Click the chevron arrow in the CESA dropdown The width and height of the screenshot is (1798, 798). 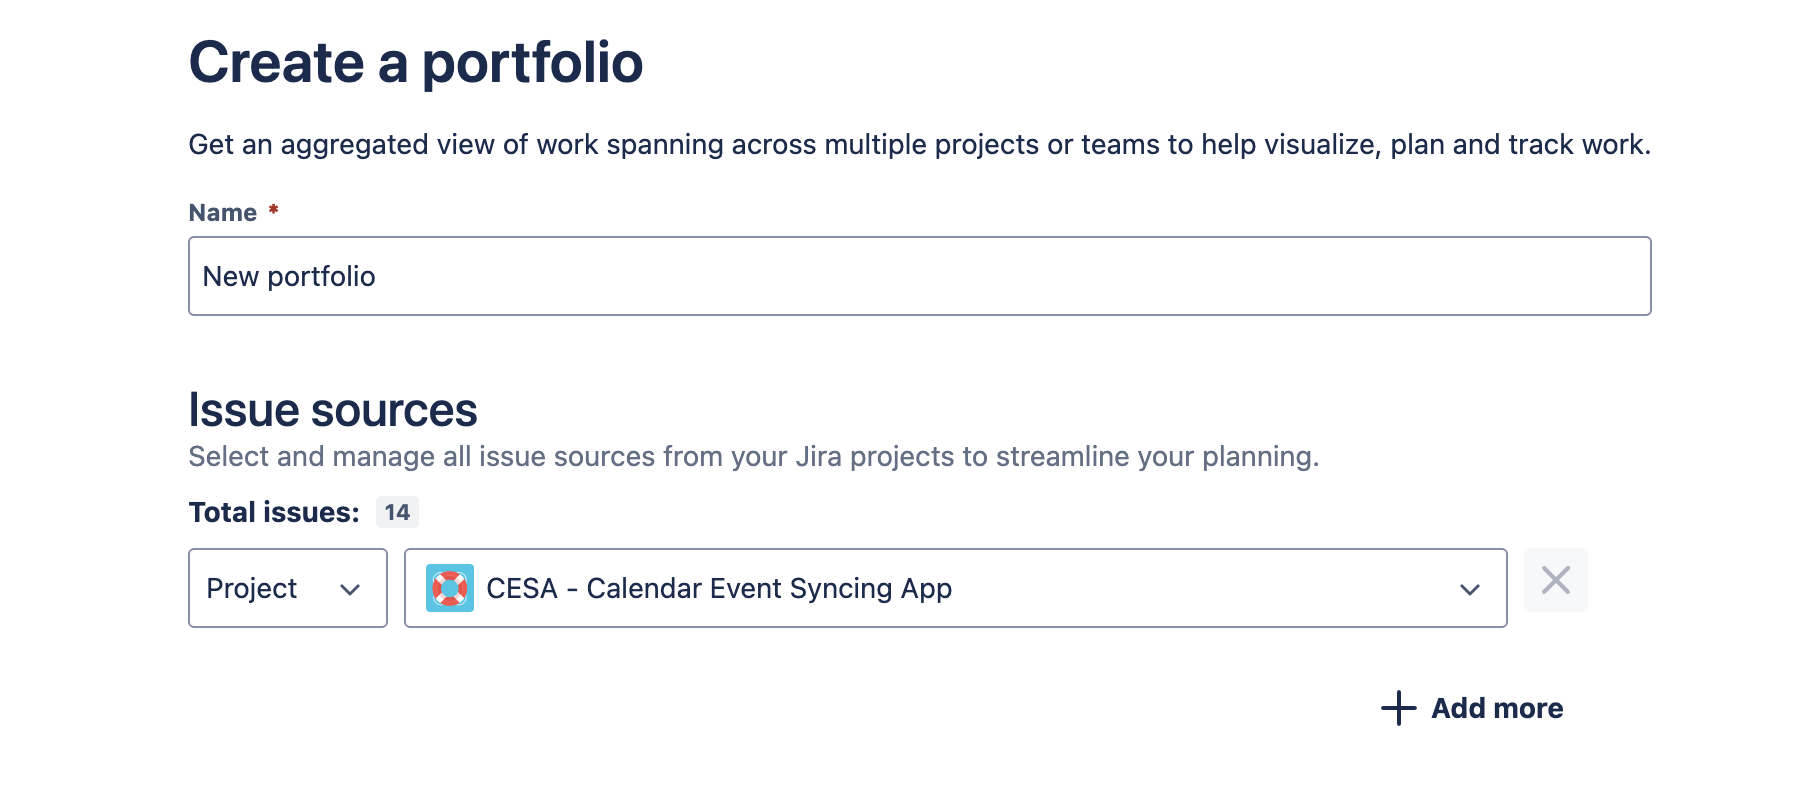(1469, 590)
